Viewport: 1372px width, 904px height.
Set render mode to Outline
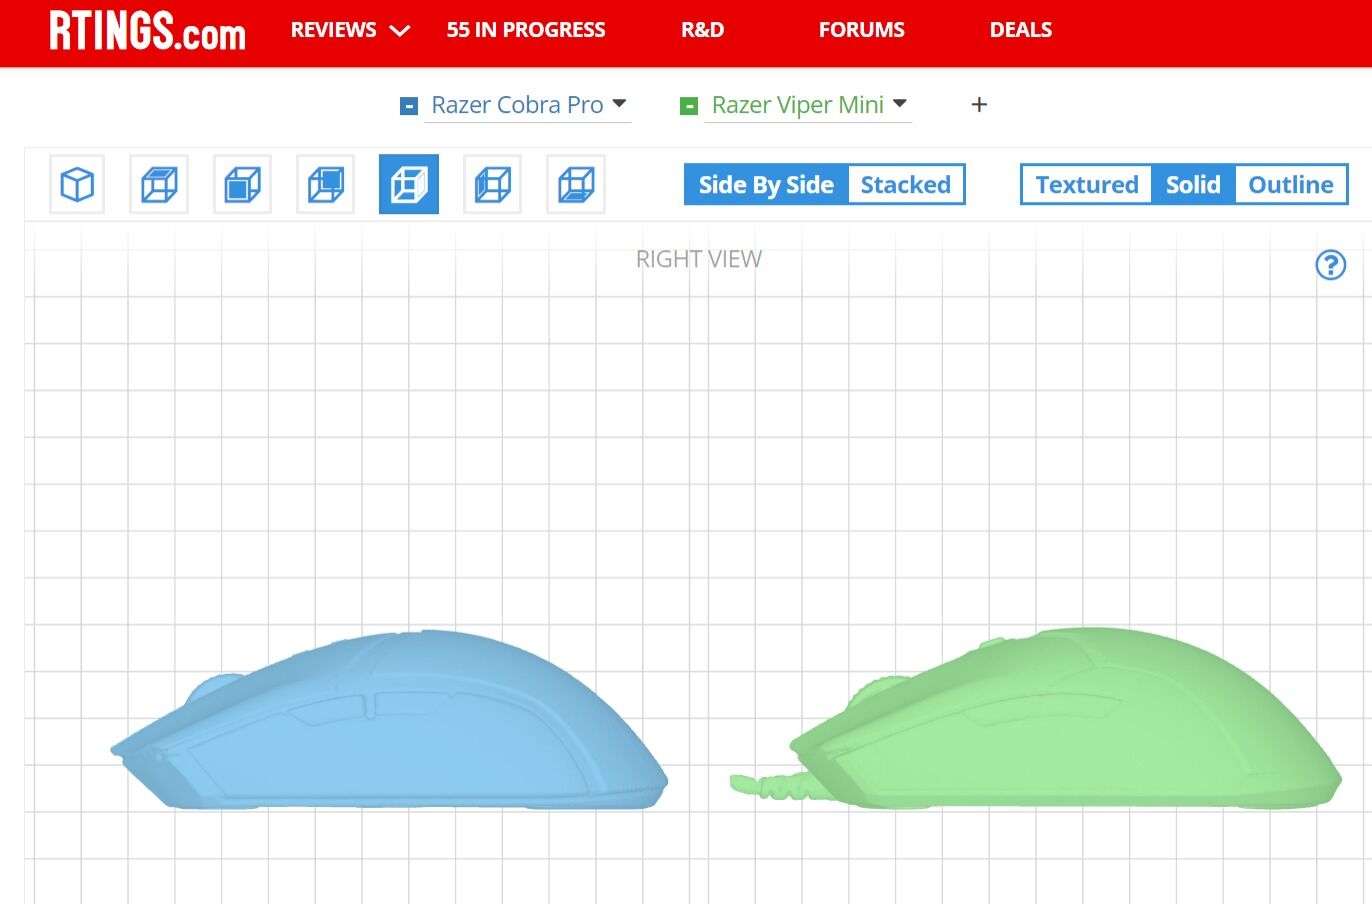tap(1291, 185)
